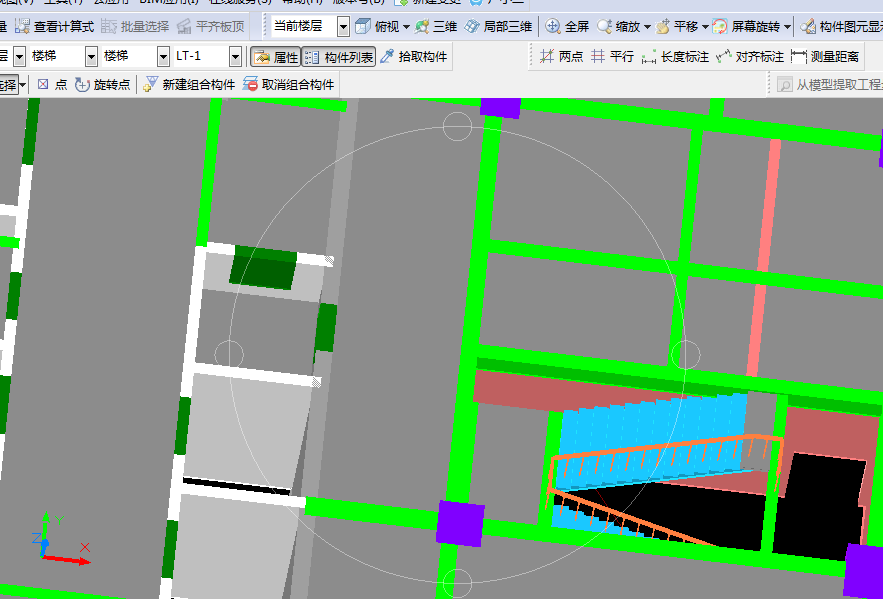Open the first 楼梯 category dropdown
883x599 pixels.
pyautogui.click(x=91, y=56)
